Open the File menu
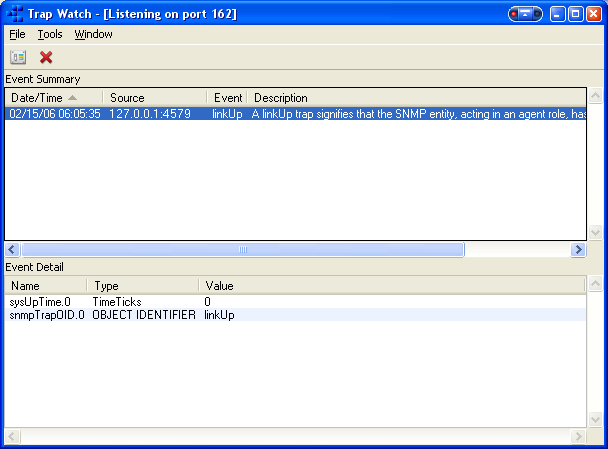 click(x=17, y=34)
